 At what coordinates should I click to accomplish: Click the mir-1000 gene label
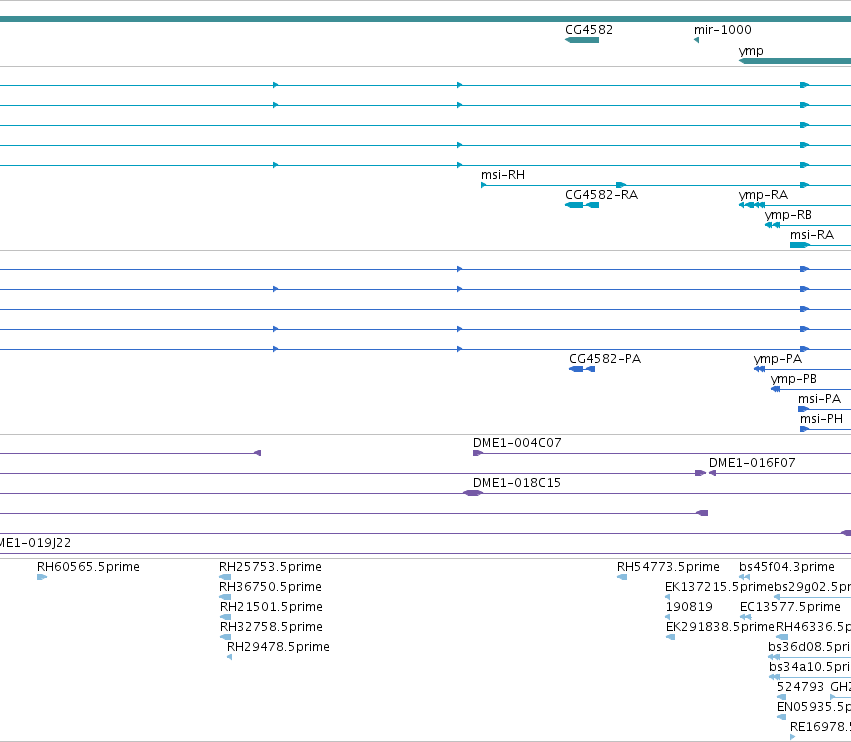coord(722,30)
